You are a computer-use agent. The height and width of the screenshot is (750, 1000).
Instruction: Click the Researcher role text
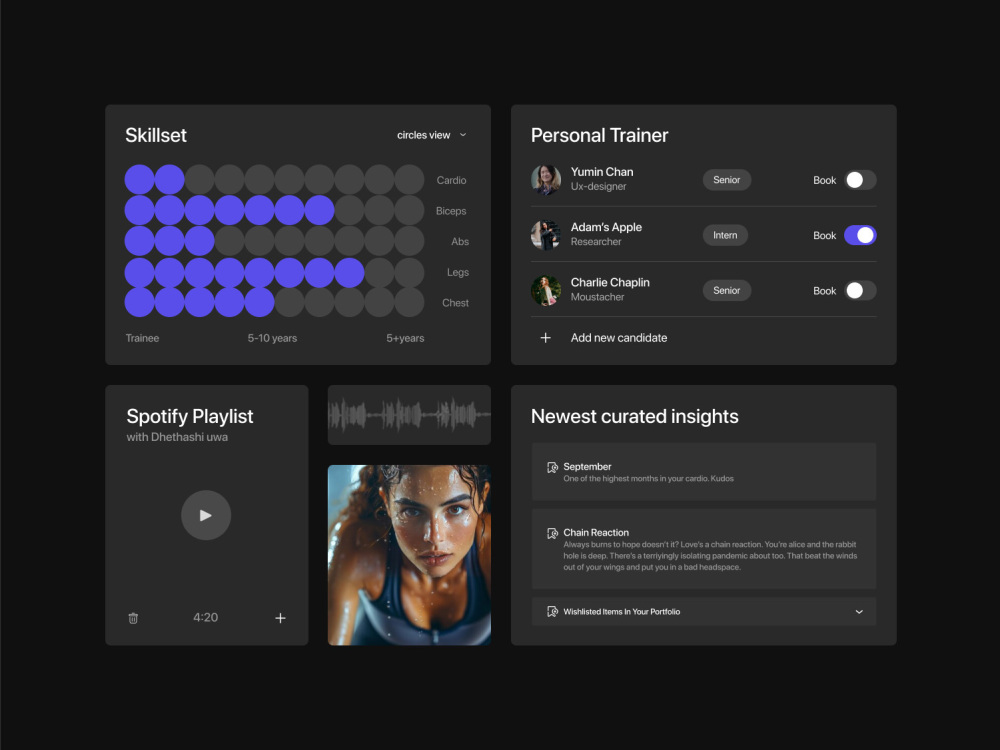596,242
